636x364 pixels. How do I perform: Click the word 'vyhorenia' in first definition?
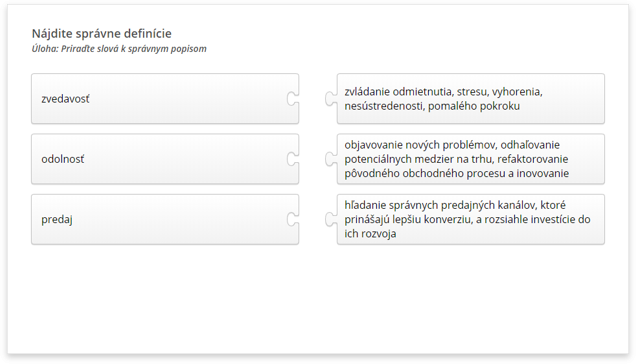coord(517,92)
